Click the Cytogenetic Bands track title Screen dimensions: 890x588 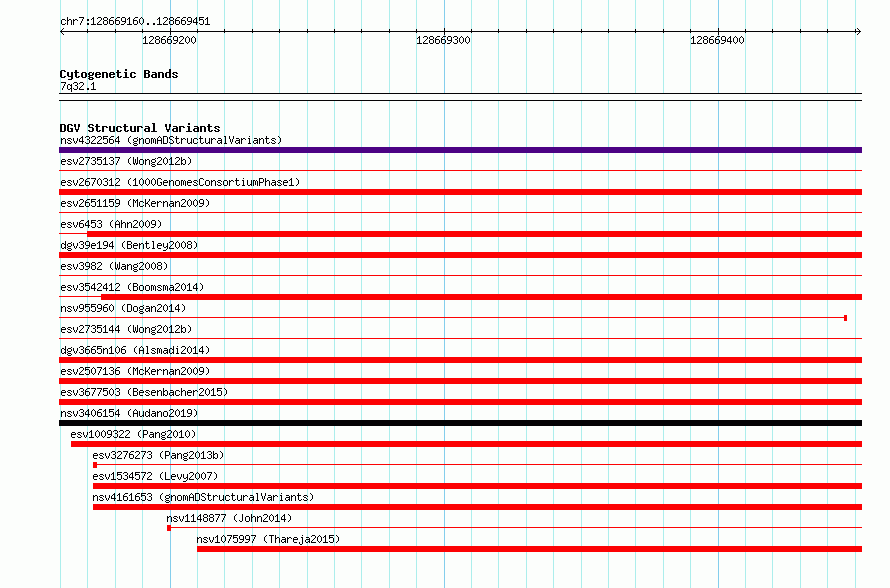(119, 74)
